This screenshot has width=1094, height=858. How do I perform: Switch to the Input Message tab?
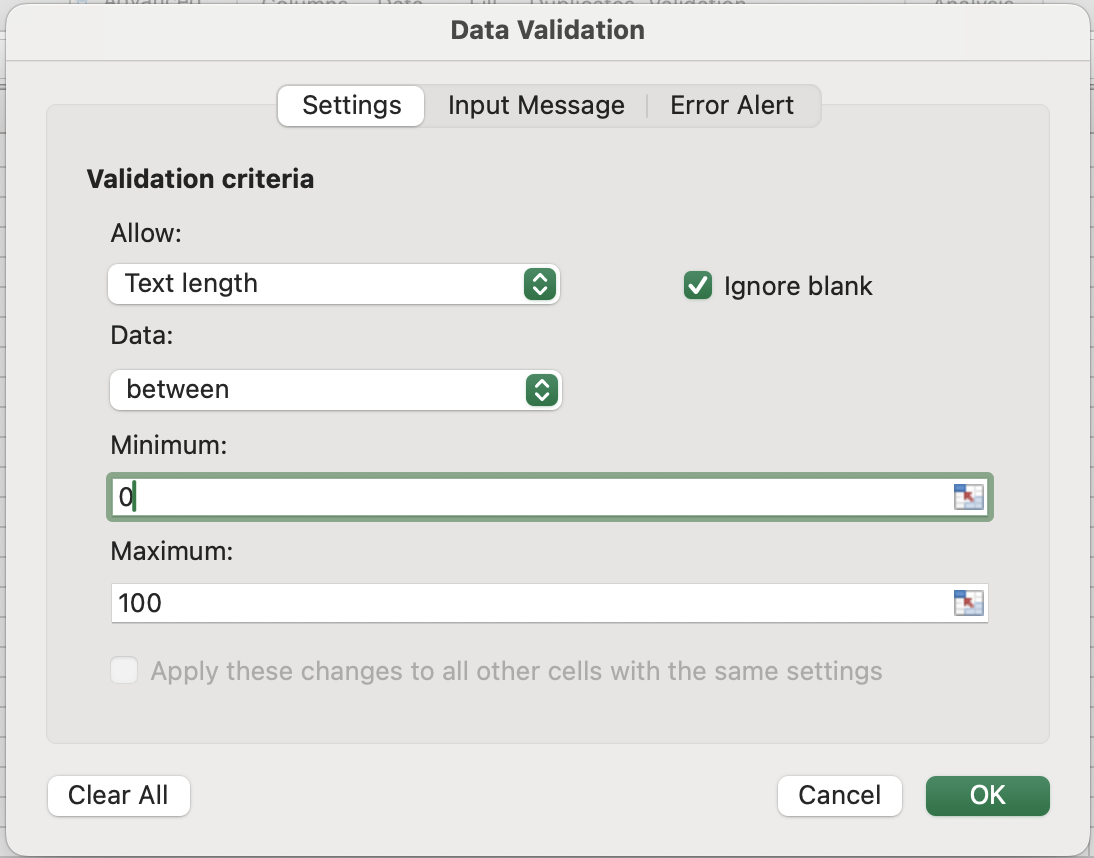coord(536,106)
